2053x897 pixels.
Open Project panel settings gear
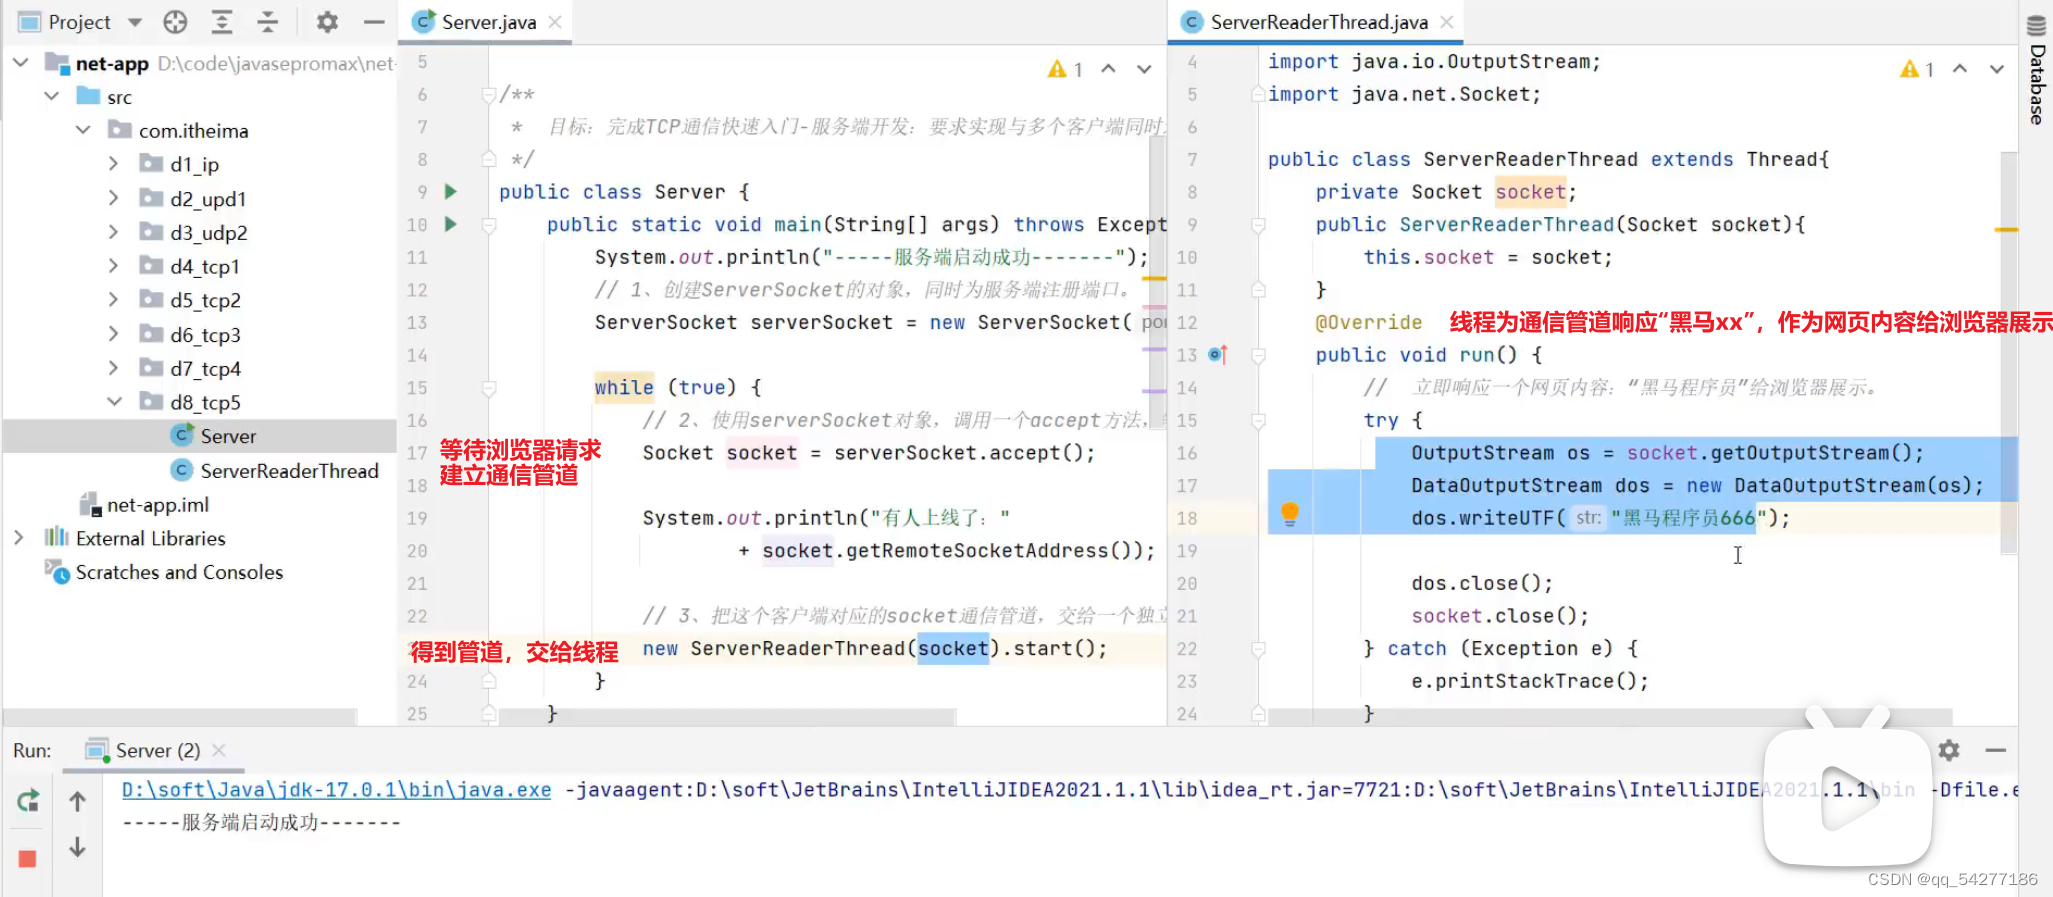tap(327, 22)
